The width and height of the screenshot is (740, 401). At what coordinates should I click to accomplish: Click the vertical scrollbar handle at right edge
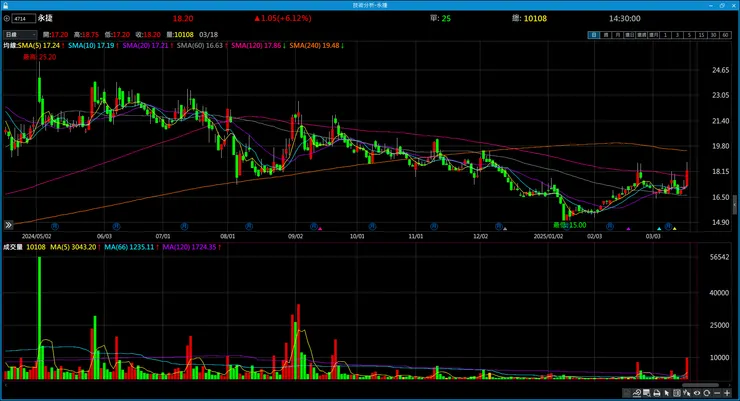point(735,204)
